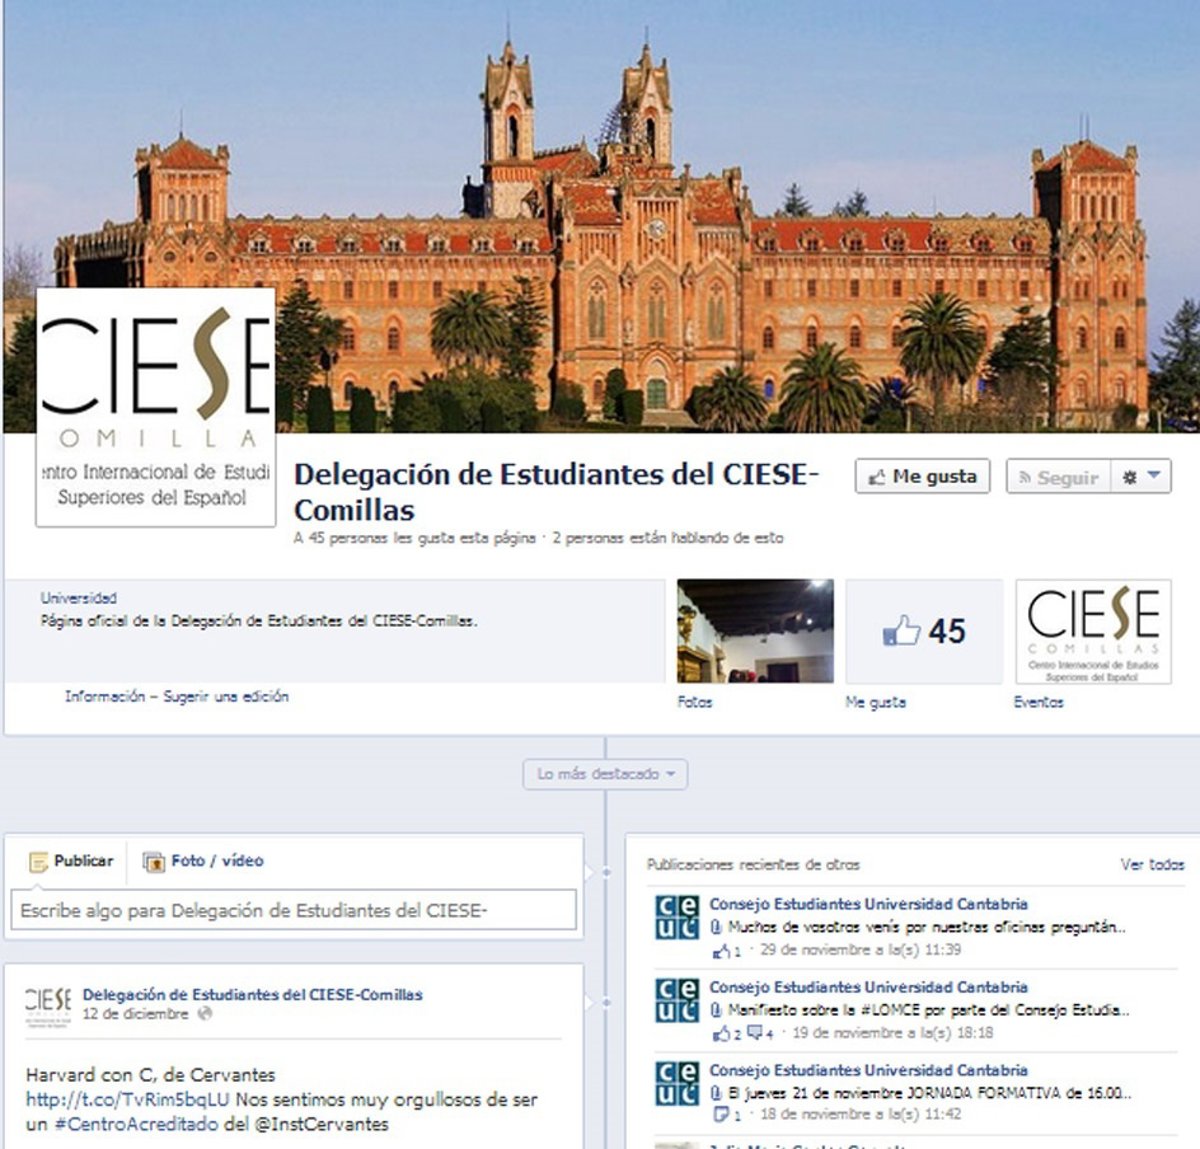Click Ver todos recent posts link
The width and height of the screenshot is (1200, 1149).
pos(1152,865)
